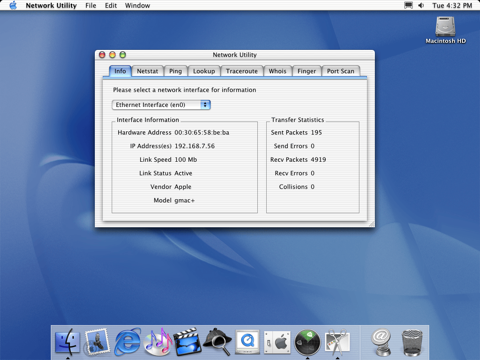Open the Edit menu
The height and width of the screenshot is (360, 480).
(x=111, y=5)
